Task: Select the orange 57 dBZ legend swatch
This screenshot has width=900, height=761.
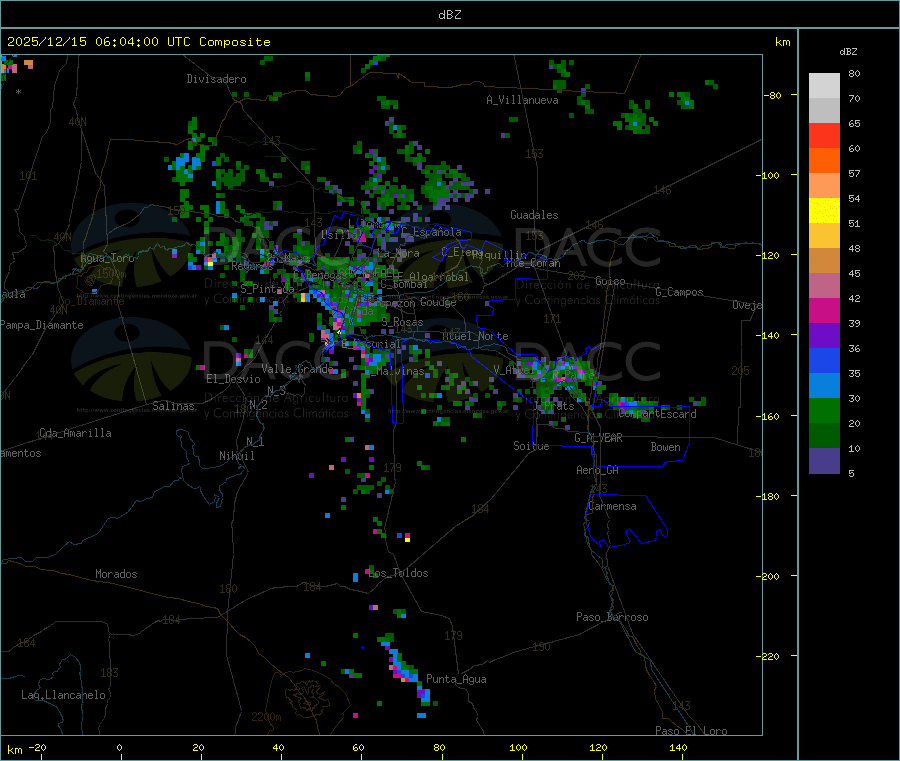Action: (824, 160)
